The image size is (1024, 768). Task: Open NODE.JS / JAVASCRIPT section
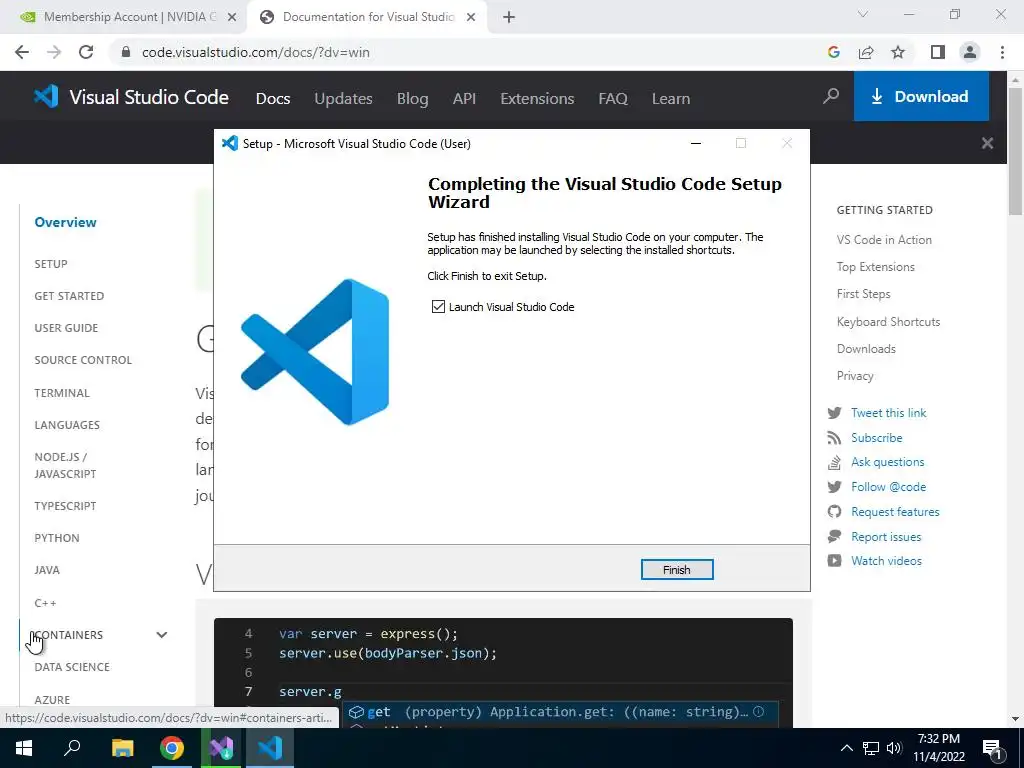pos(65,466)
